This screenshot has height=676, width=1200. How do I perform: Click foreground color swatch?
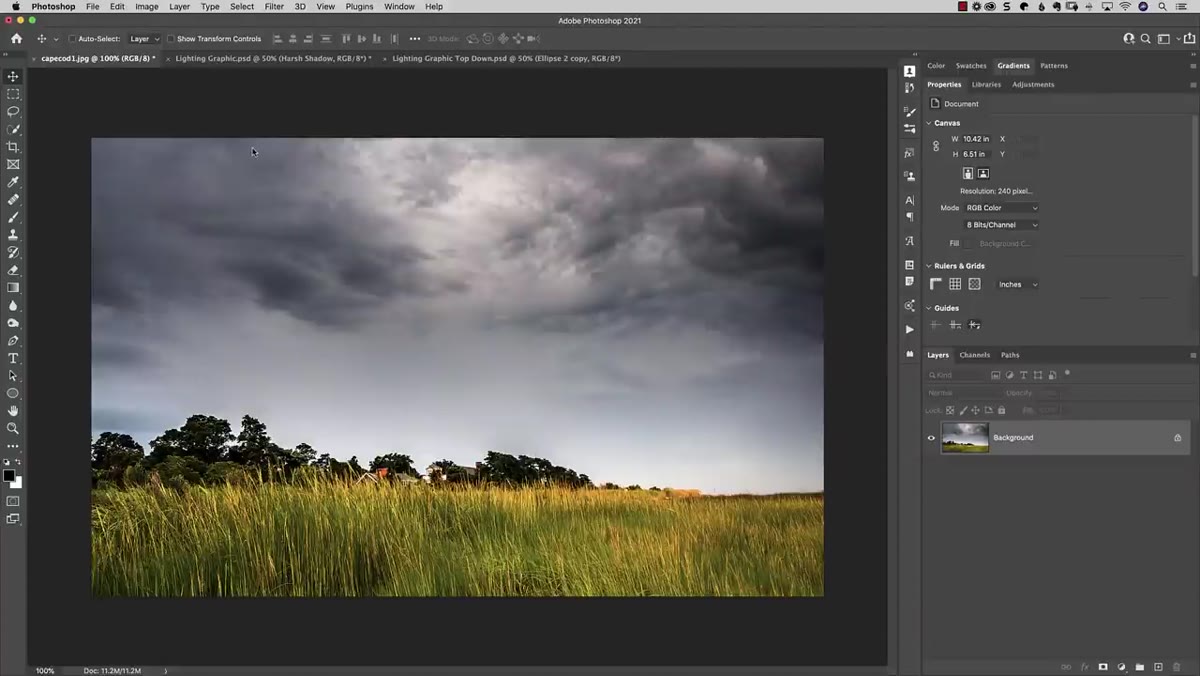[9, 476]
